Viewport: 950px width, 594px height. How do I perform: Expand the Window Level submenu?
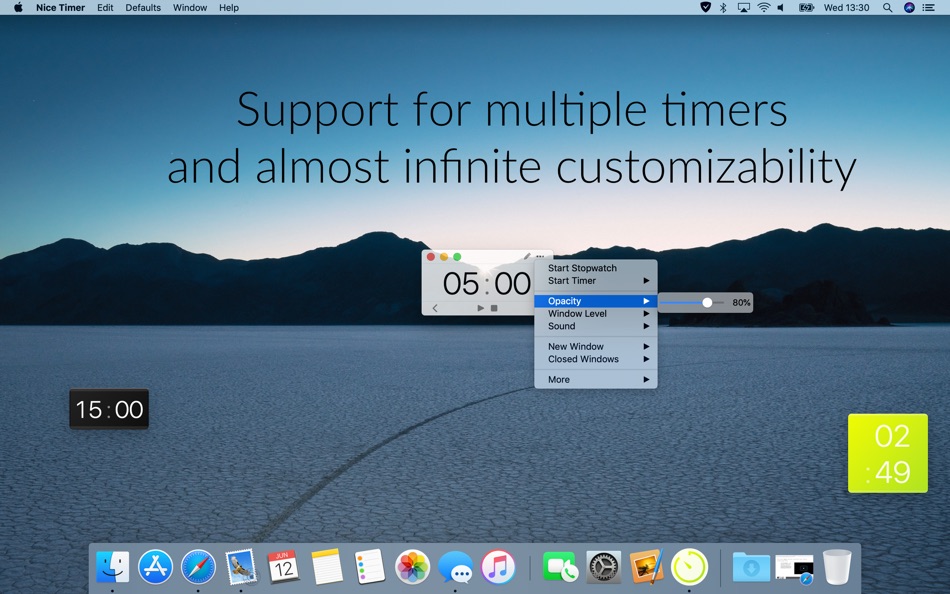click(x=596, y=313)
